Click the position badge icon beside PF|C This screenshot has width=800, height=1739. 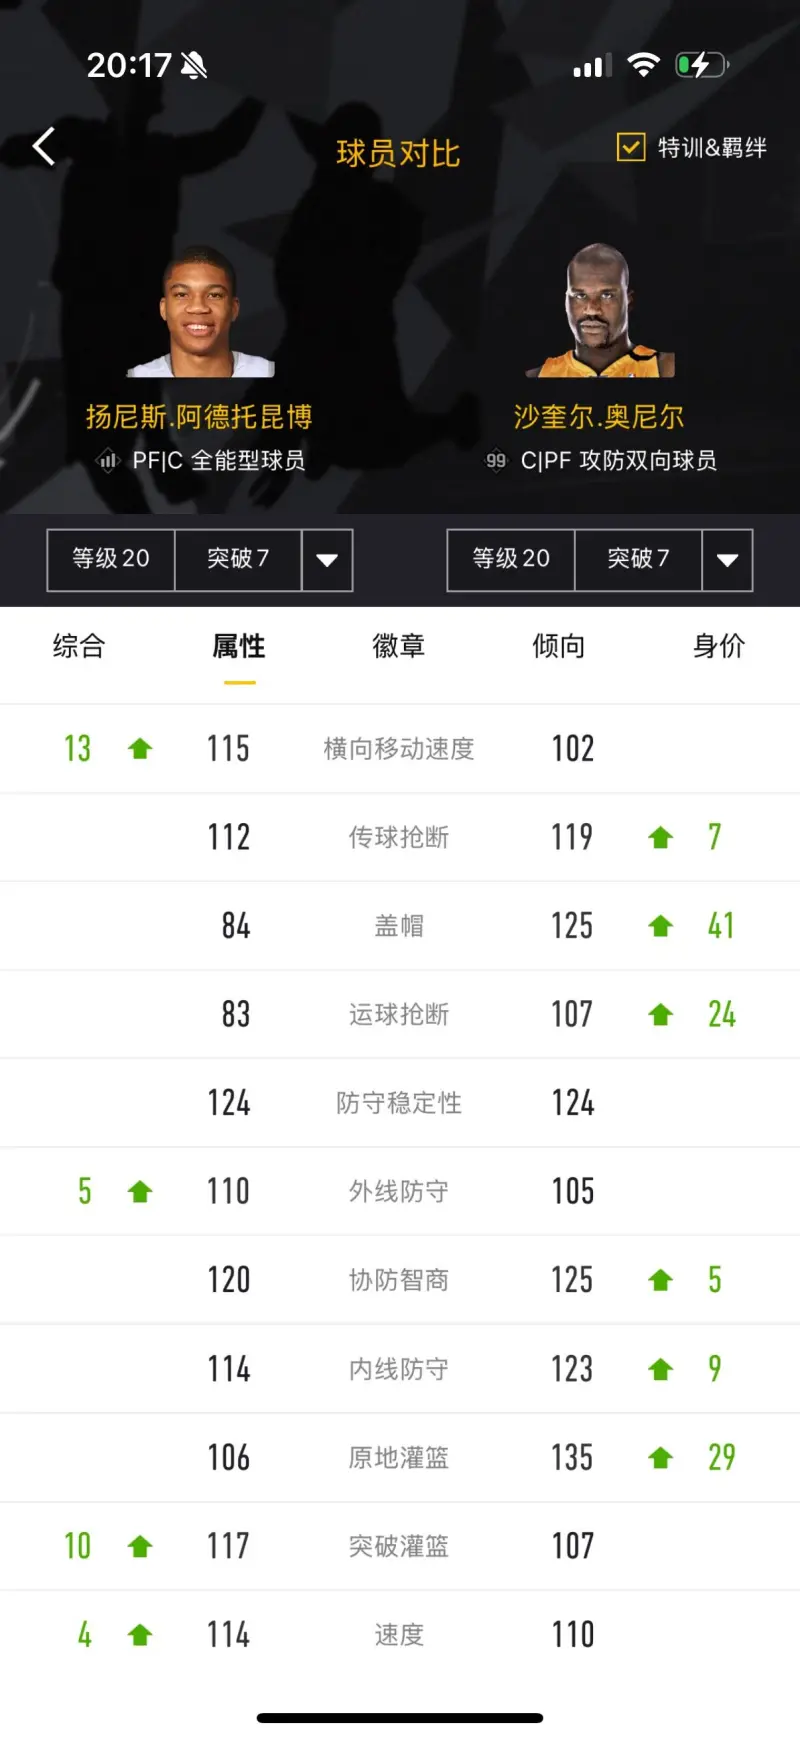pyautogui.click(x=108, y=461)
